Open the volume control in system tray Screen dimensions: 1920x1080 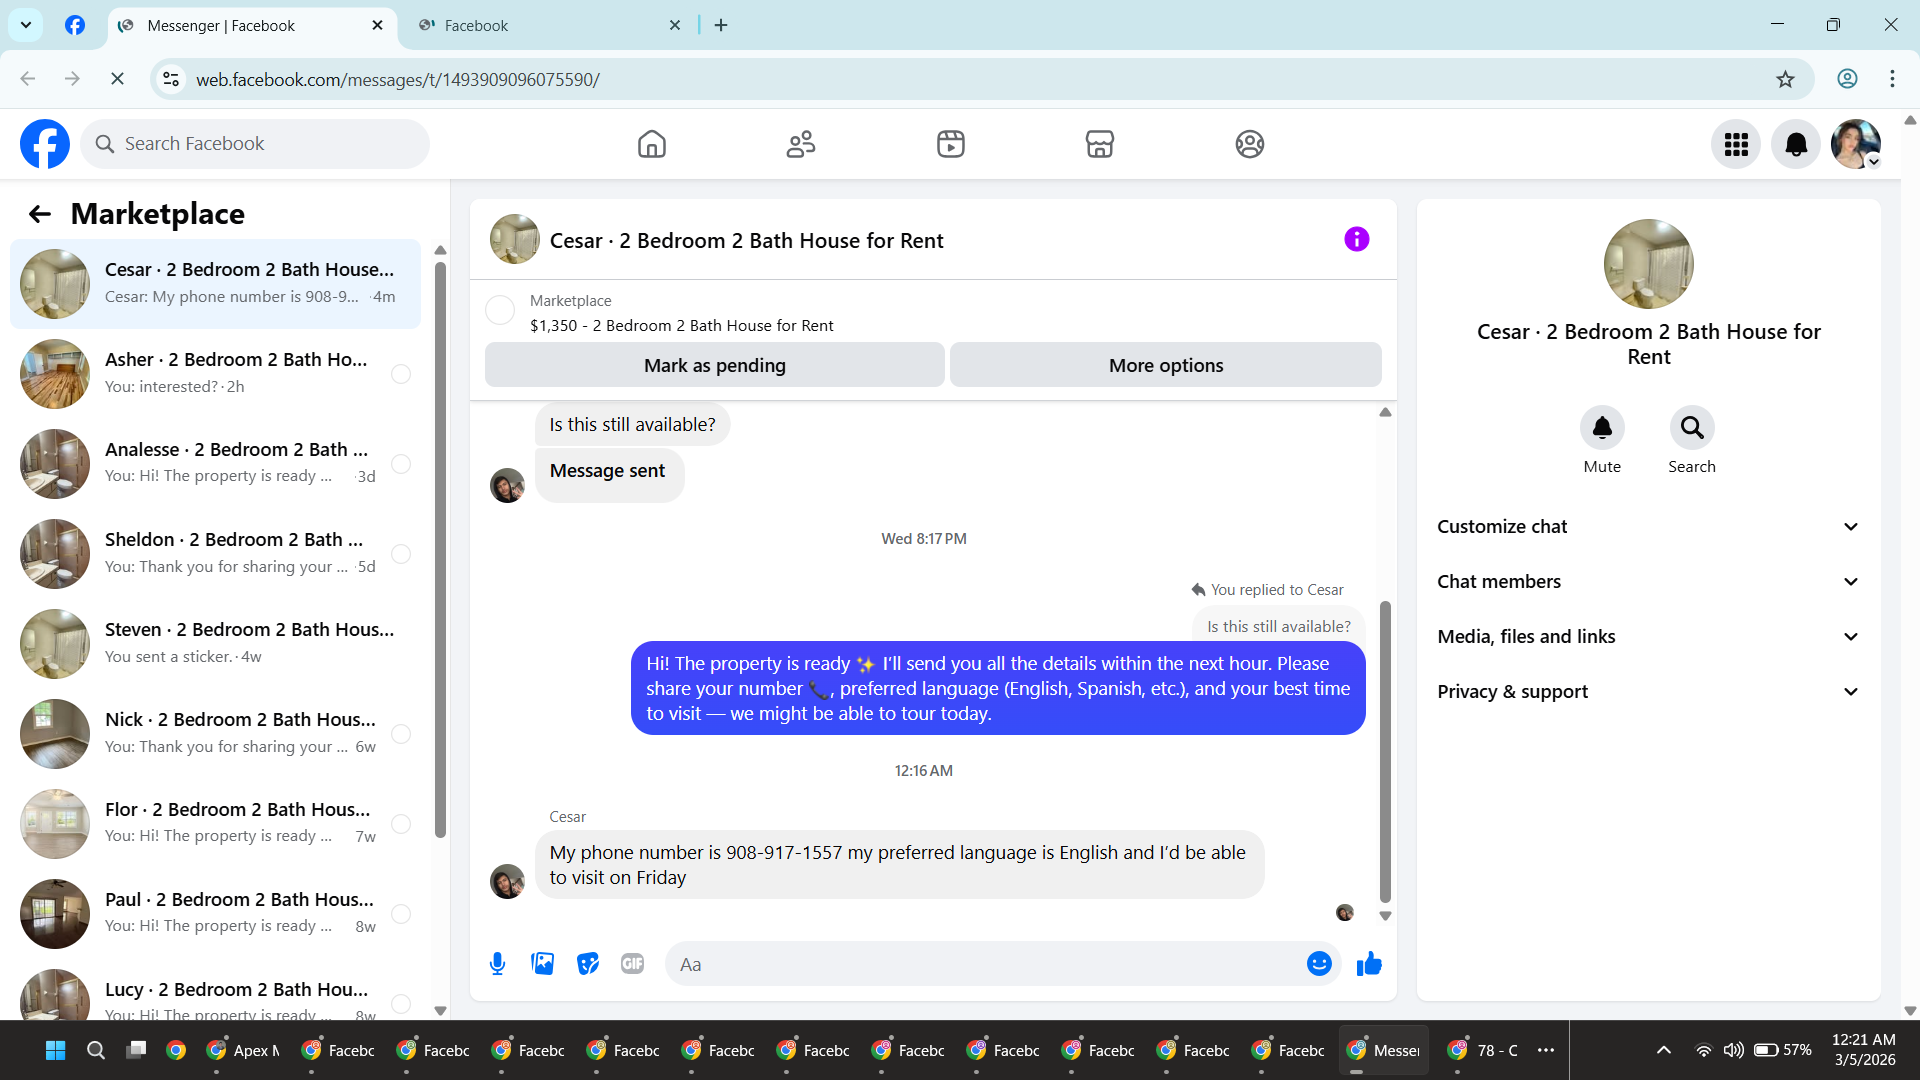[x=1733, y=1050]
